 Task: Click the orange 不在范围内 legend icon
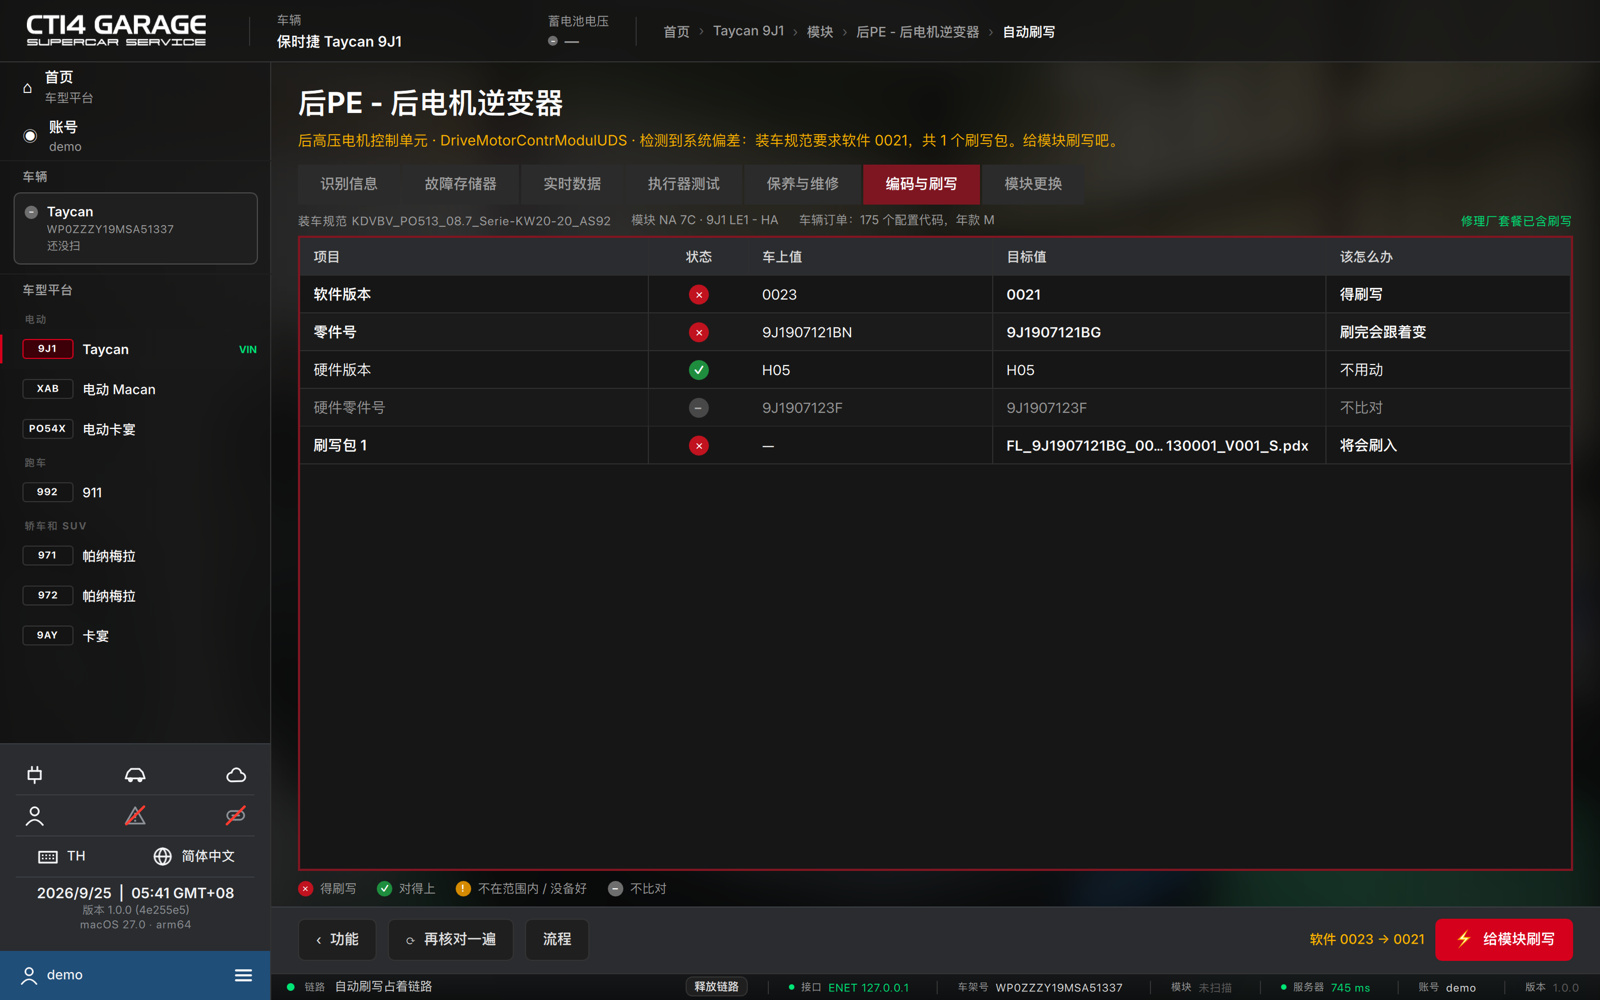coord(463,888)
